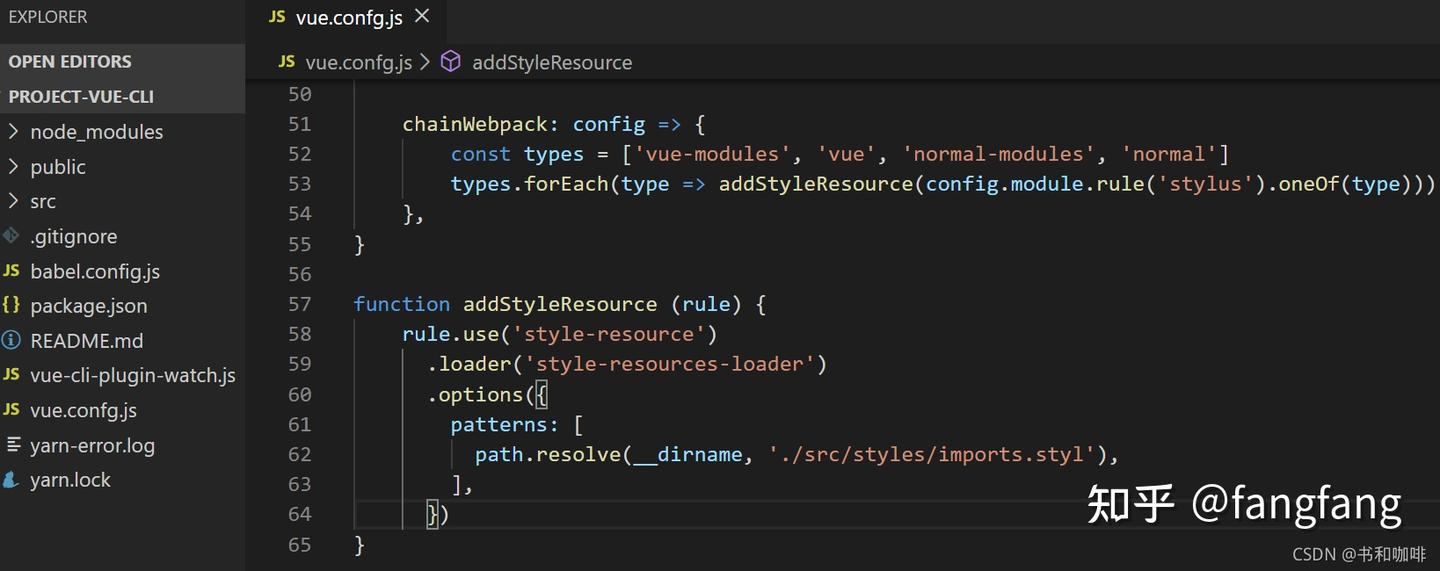The width and height of the screenshot is (1440, 571).
Task: Open the .gitignore file
Action: click(73, 237)
